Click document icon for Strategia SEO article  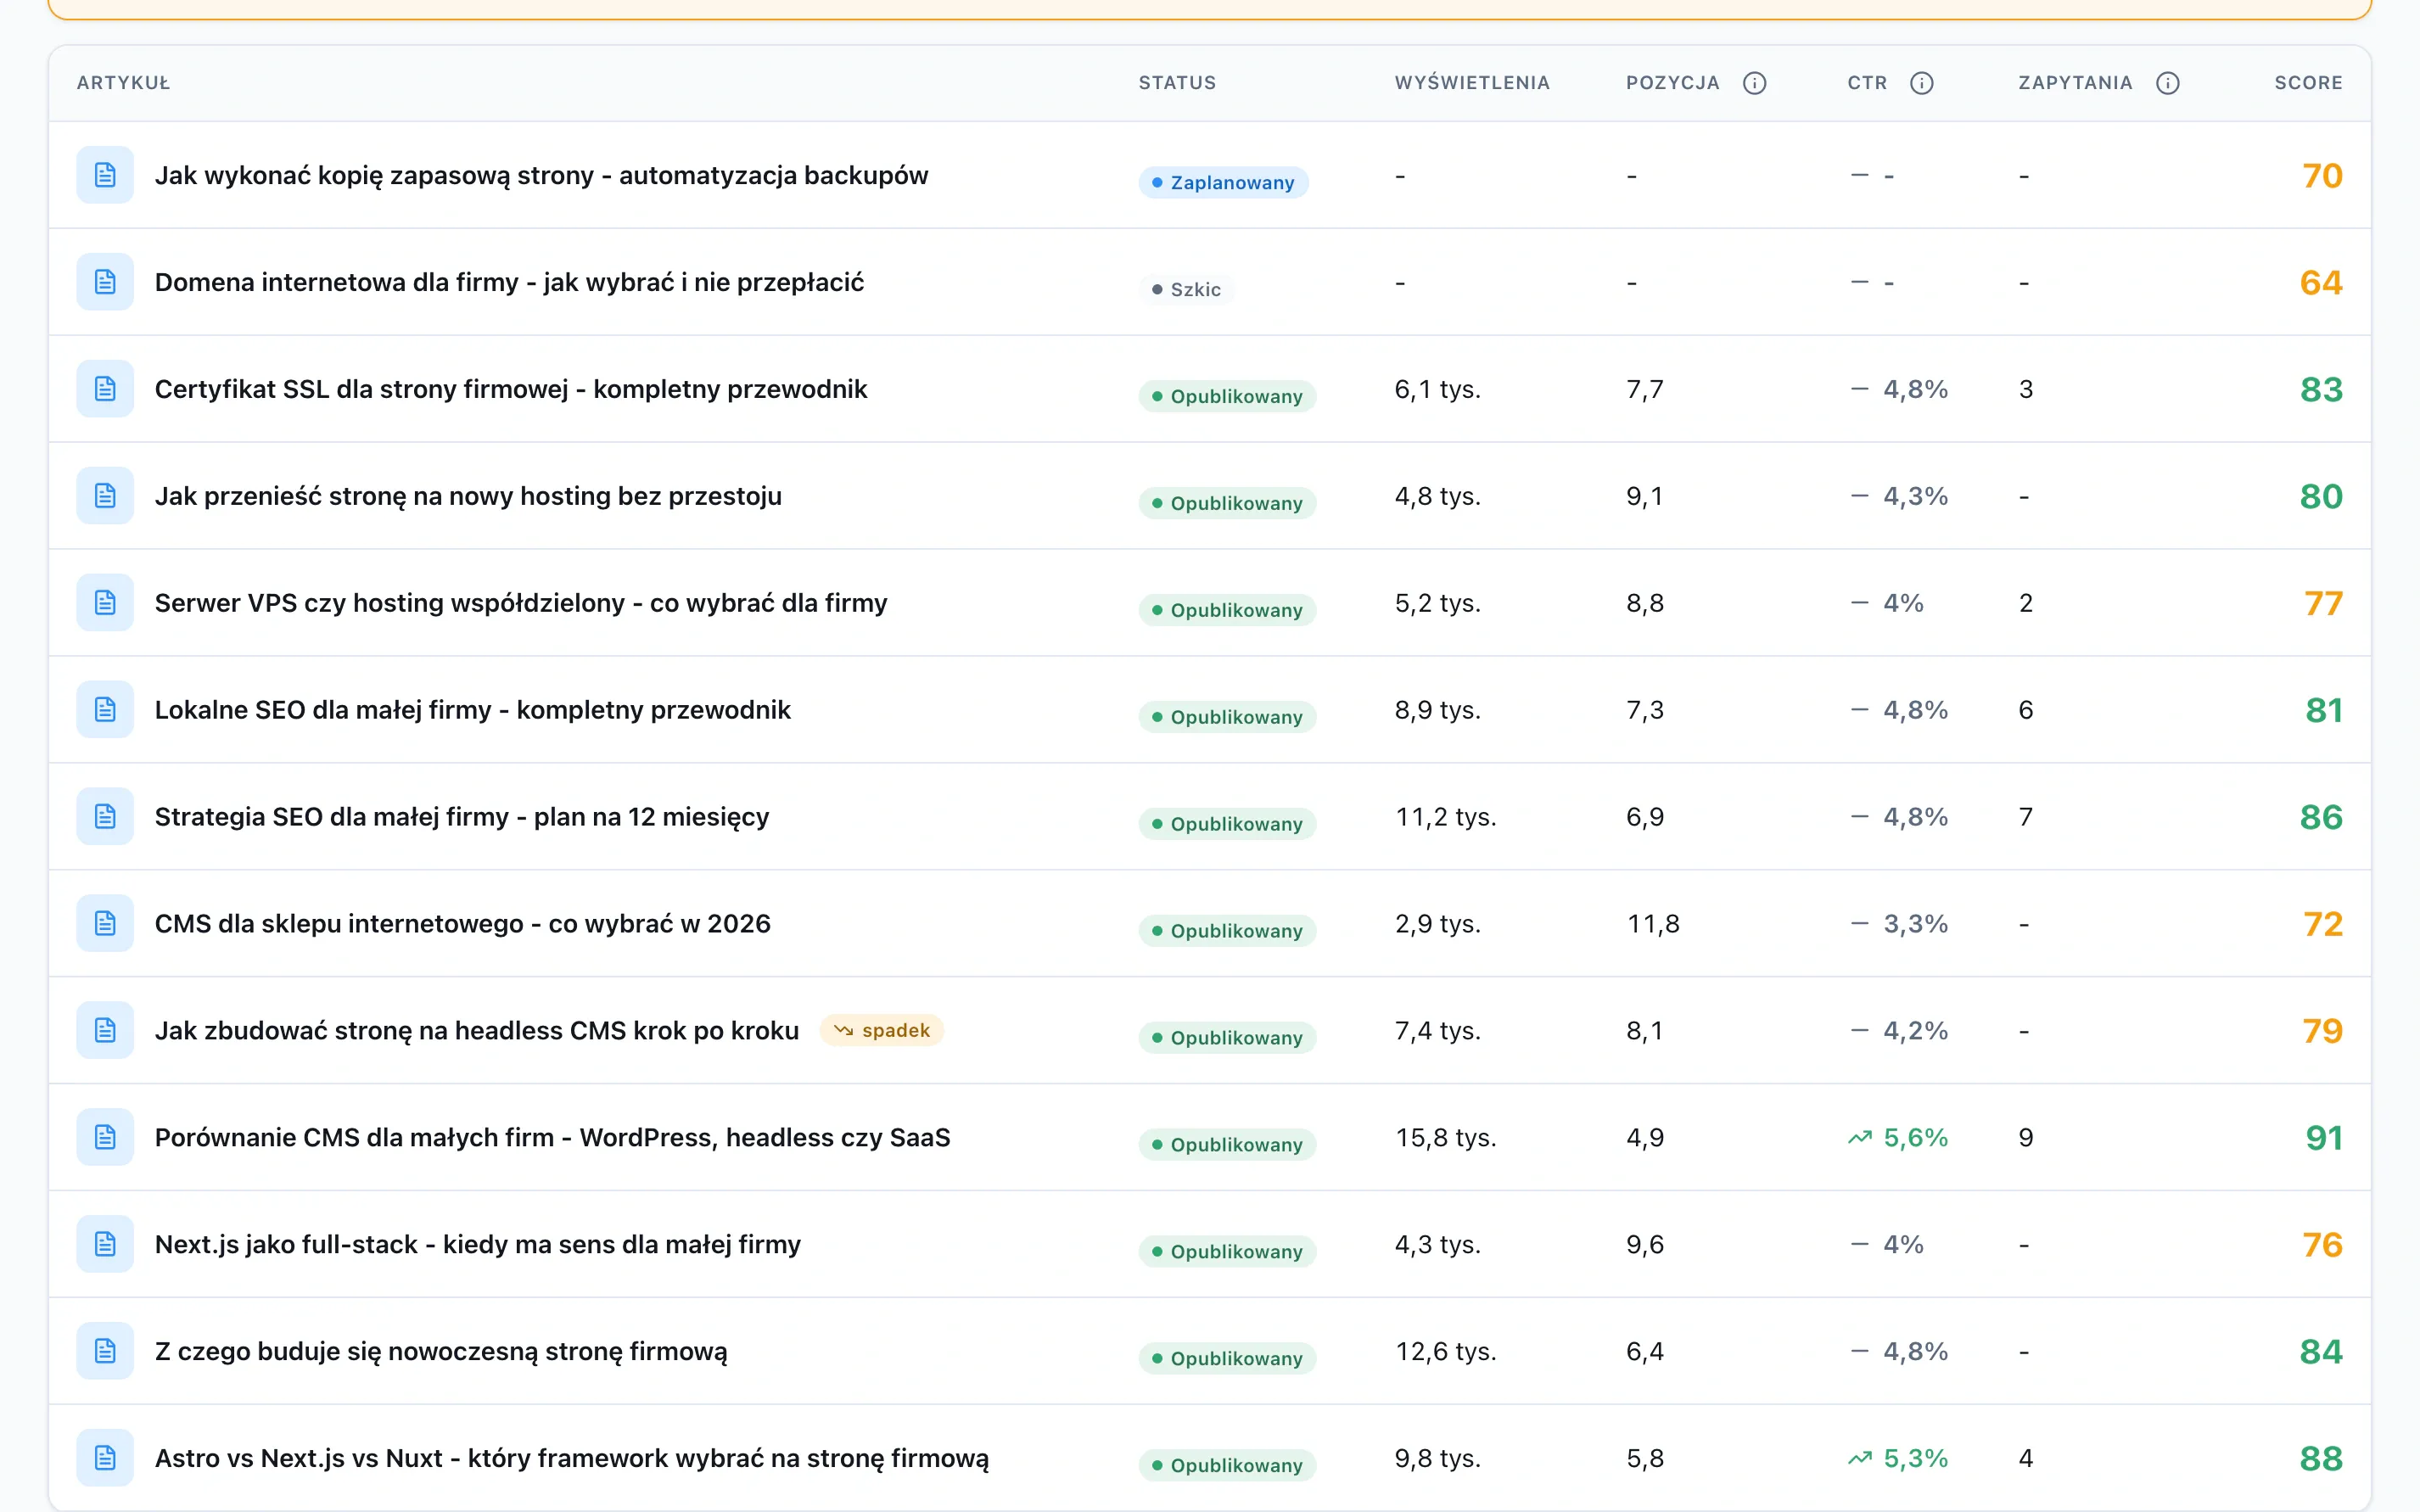click(105, 817)
